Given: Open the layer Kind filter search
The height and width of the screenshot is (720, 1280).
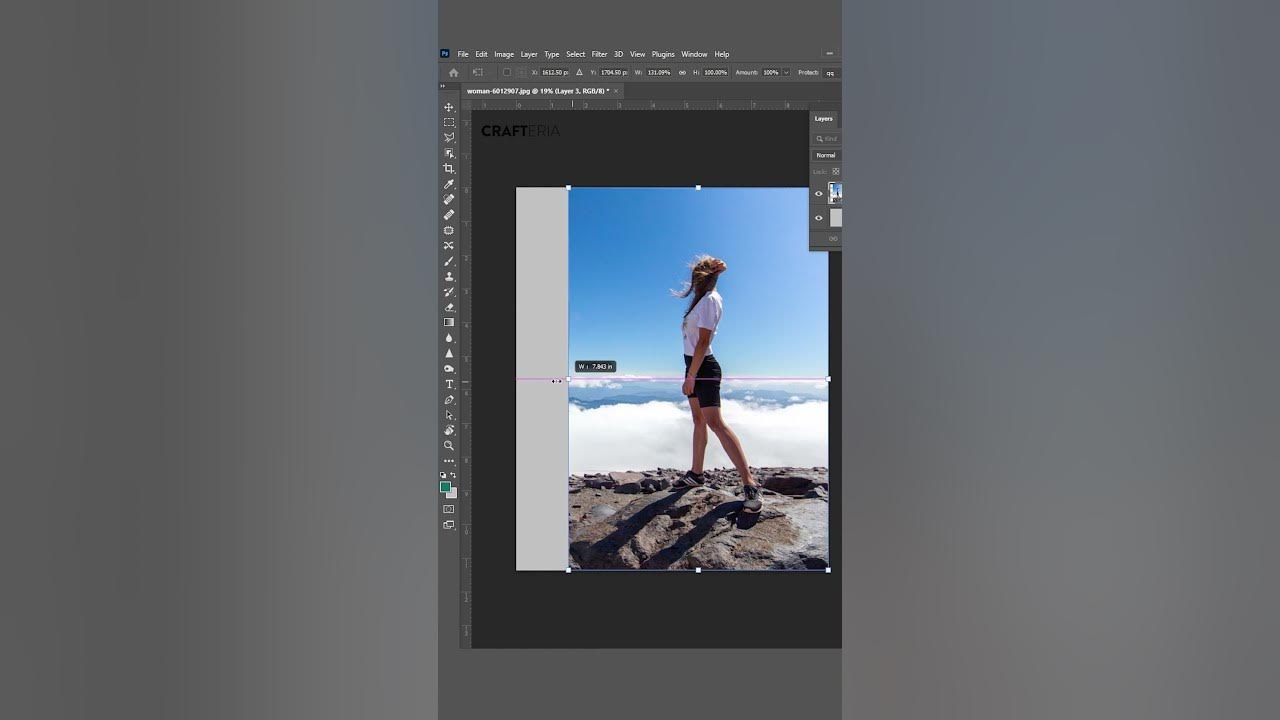Looking at the screenshot, I should click(x=826, y=139).
